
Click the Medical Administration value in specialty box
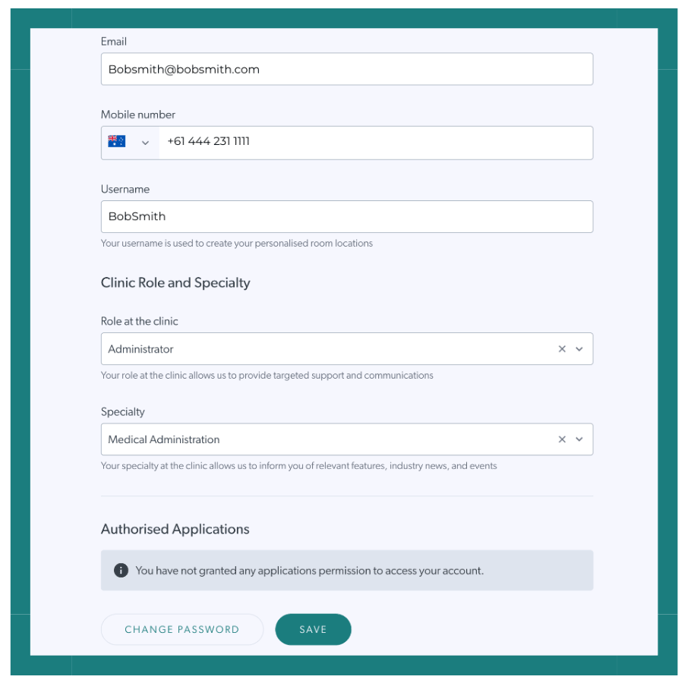click(164, 440)
